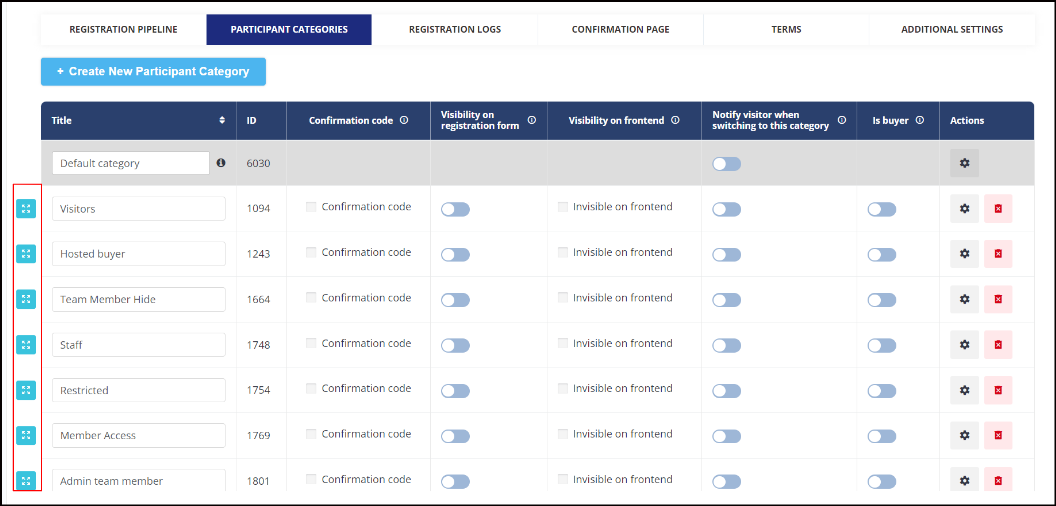Viewport: 1056px width, 506px height.
Task: Click the Member Access title input field
Action: tap(139, 435)
